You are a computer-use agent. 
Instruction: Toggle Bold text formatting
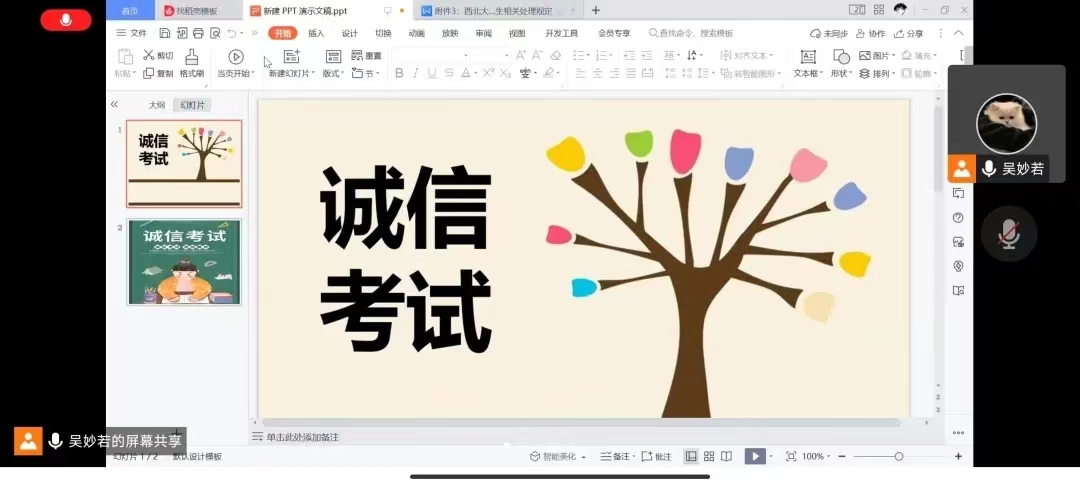399,73
